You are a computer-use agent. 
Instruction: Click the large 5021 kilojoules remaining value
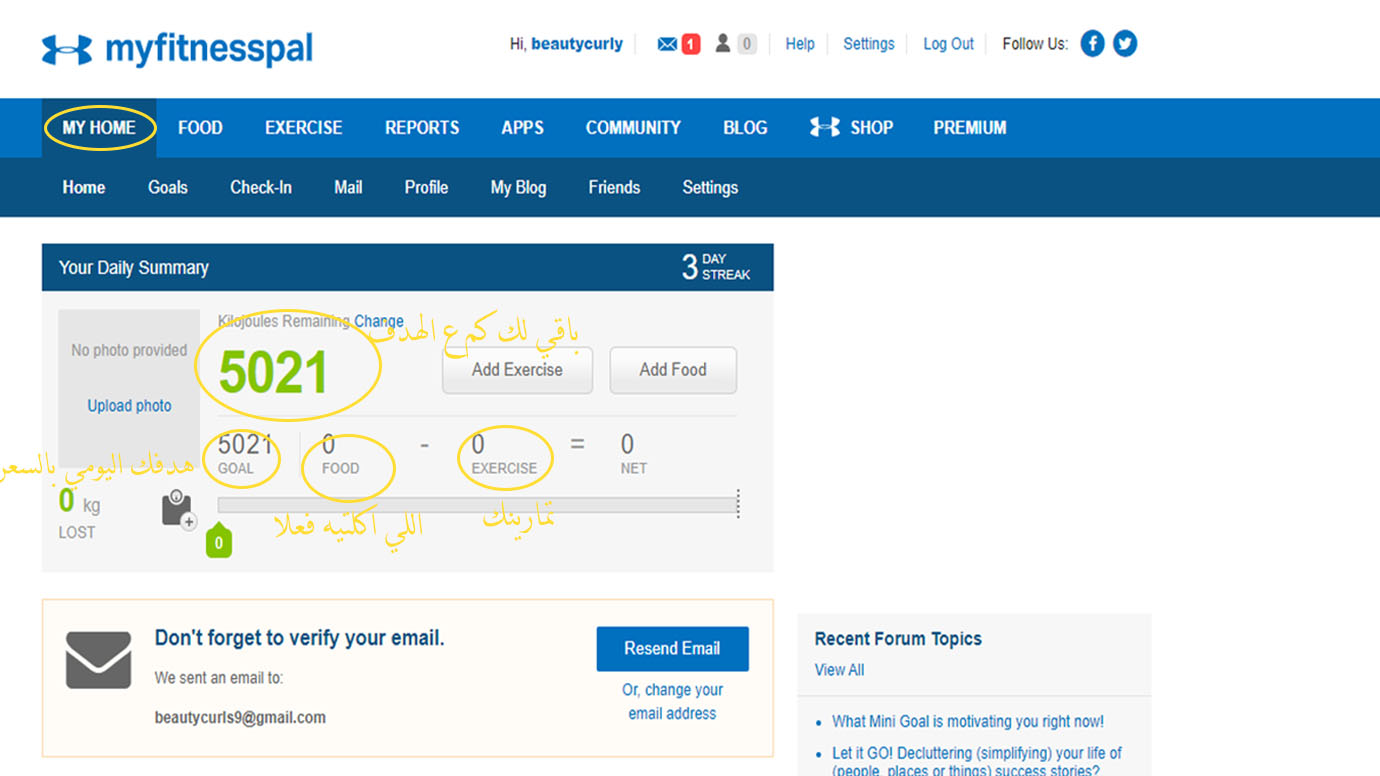pos(273,372)
